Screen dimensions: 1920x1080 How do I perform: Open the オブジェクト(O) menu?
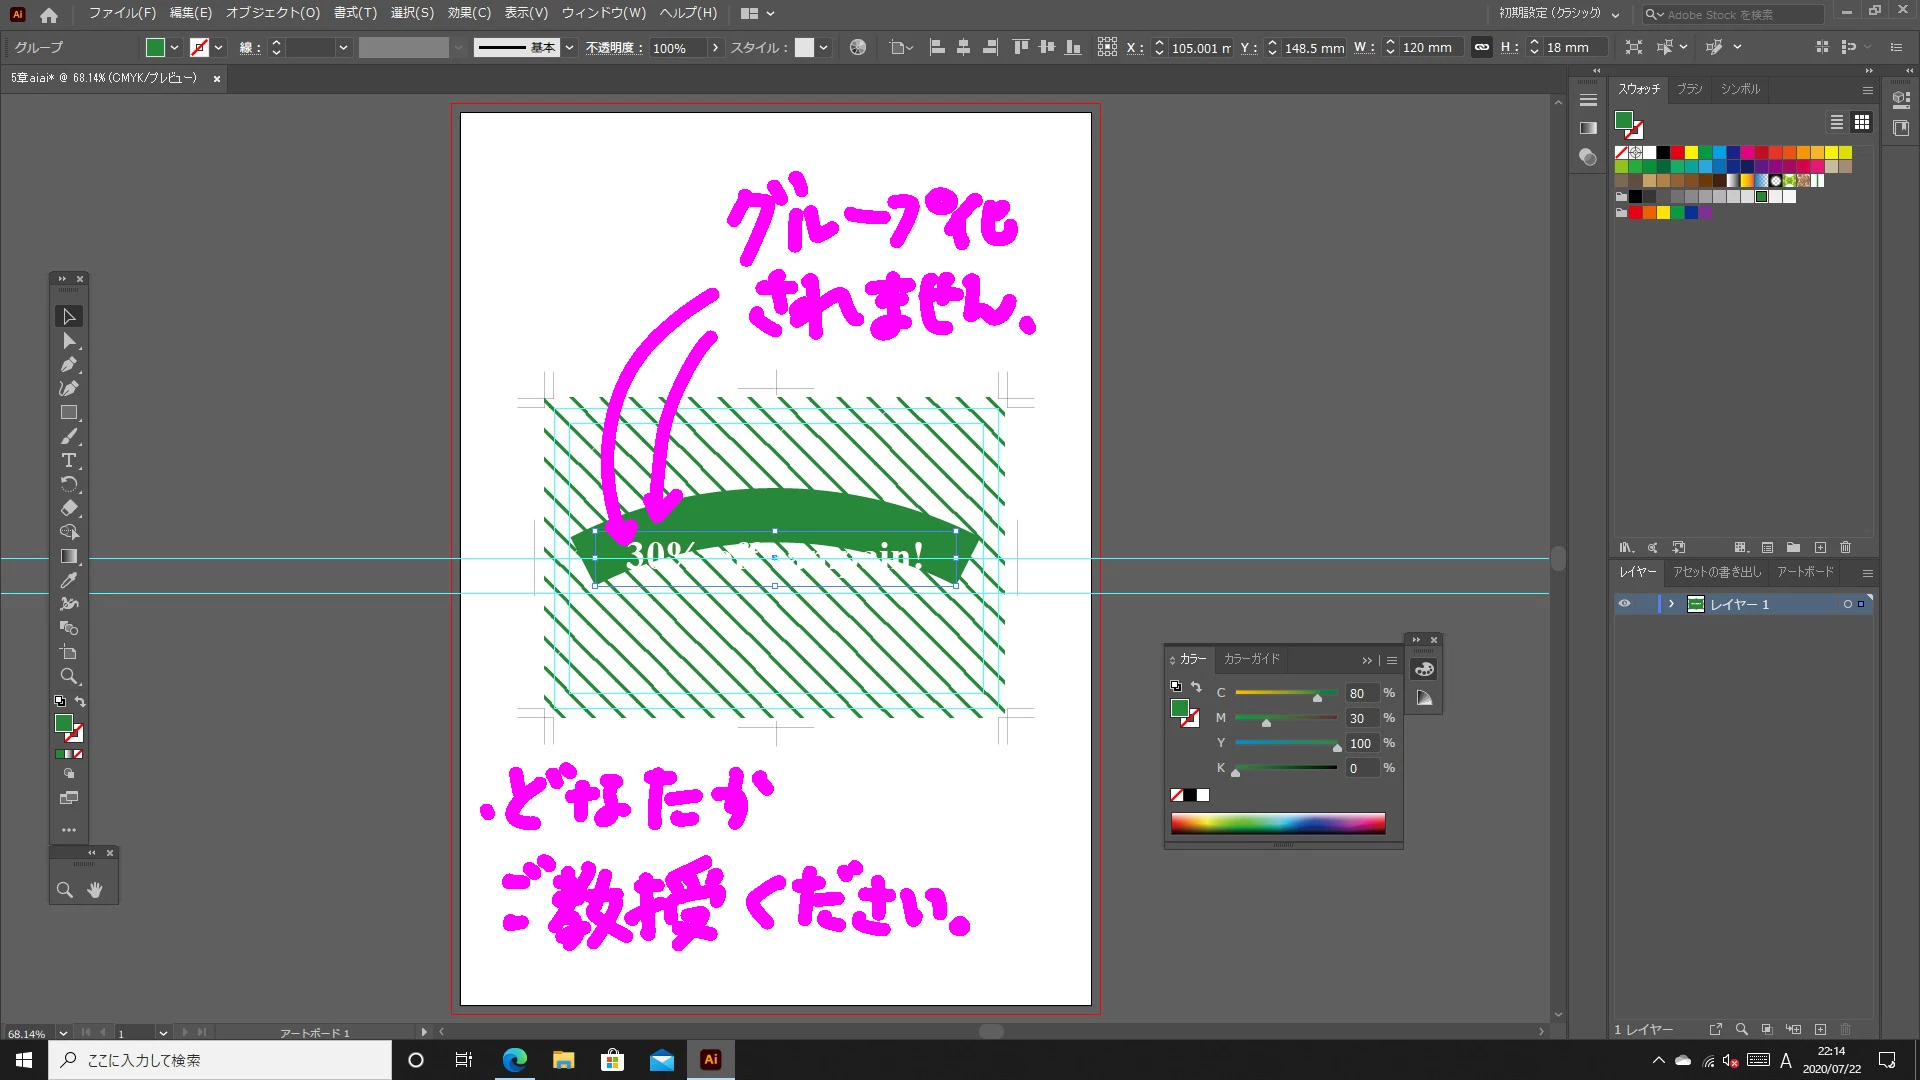[272, 13]
